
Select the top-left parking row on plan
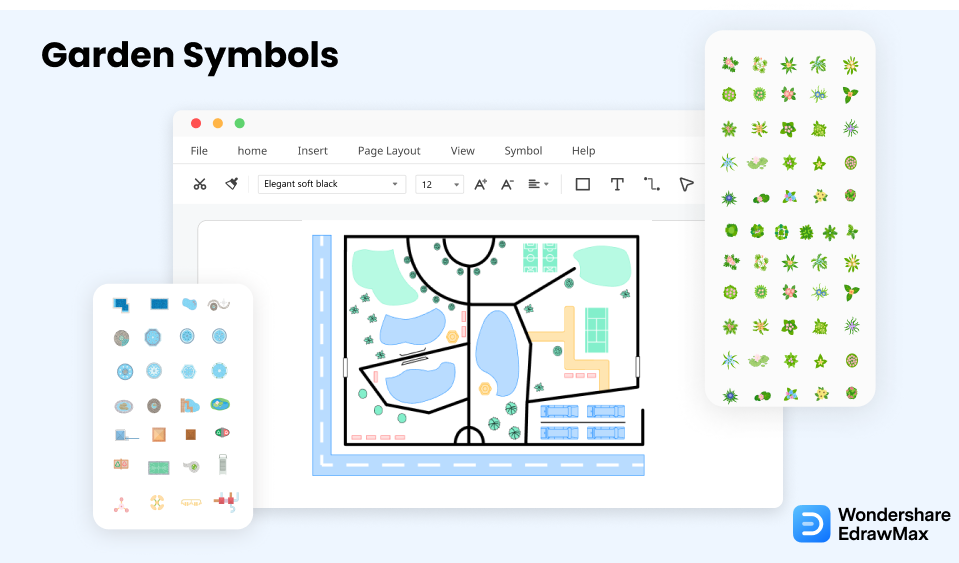559,411
